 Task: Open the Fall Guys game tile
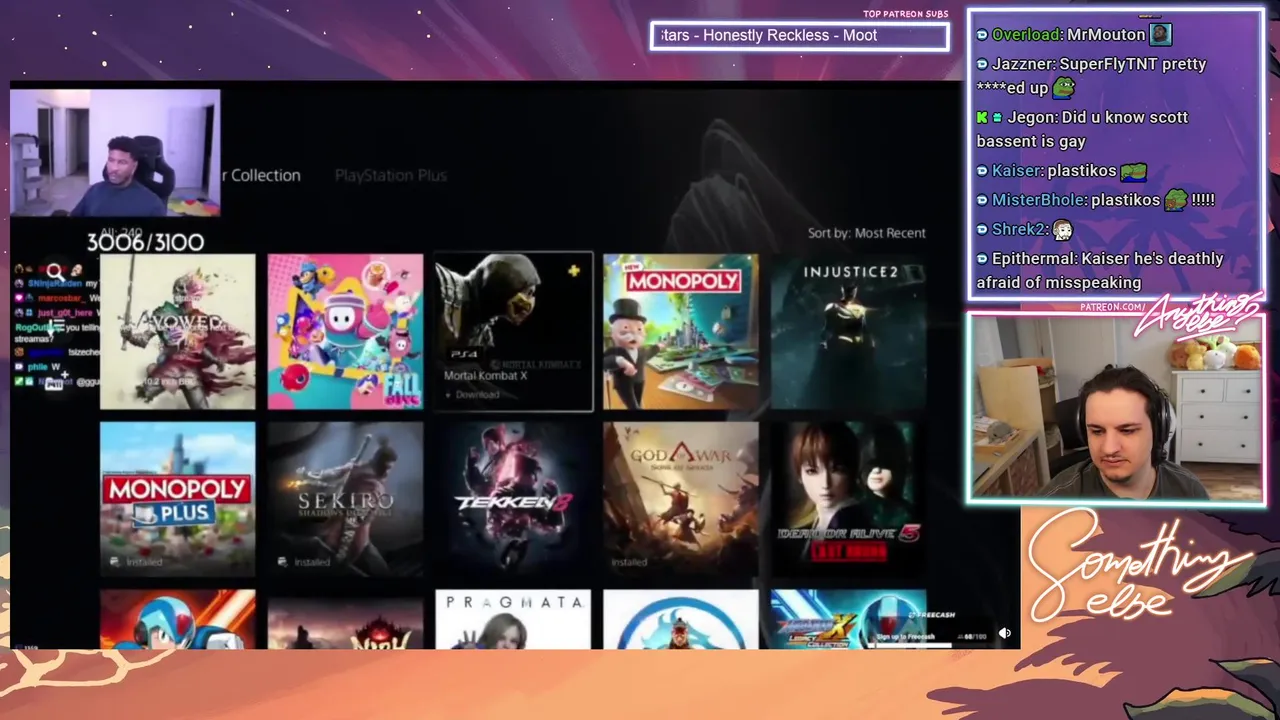345,331
